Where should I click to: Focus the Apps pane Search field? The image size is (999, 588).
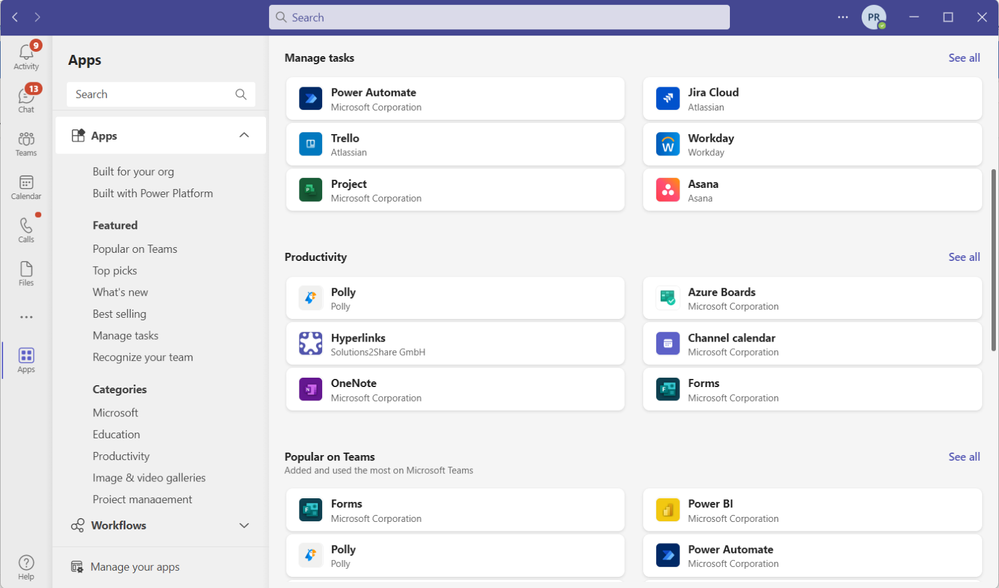[161, 94]
